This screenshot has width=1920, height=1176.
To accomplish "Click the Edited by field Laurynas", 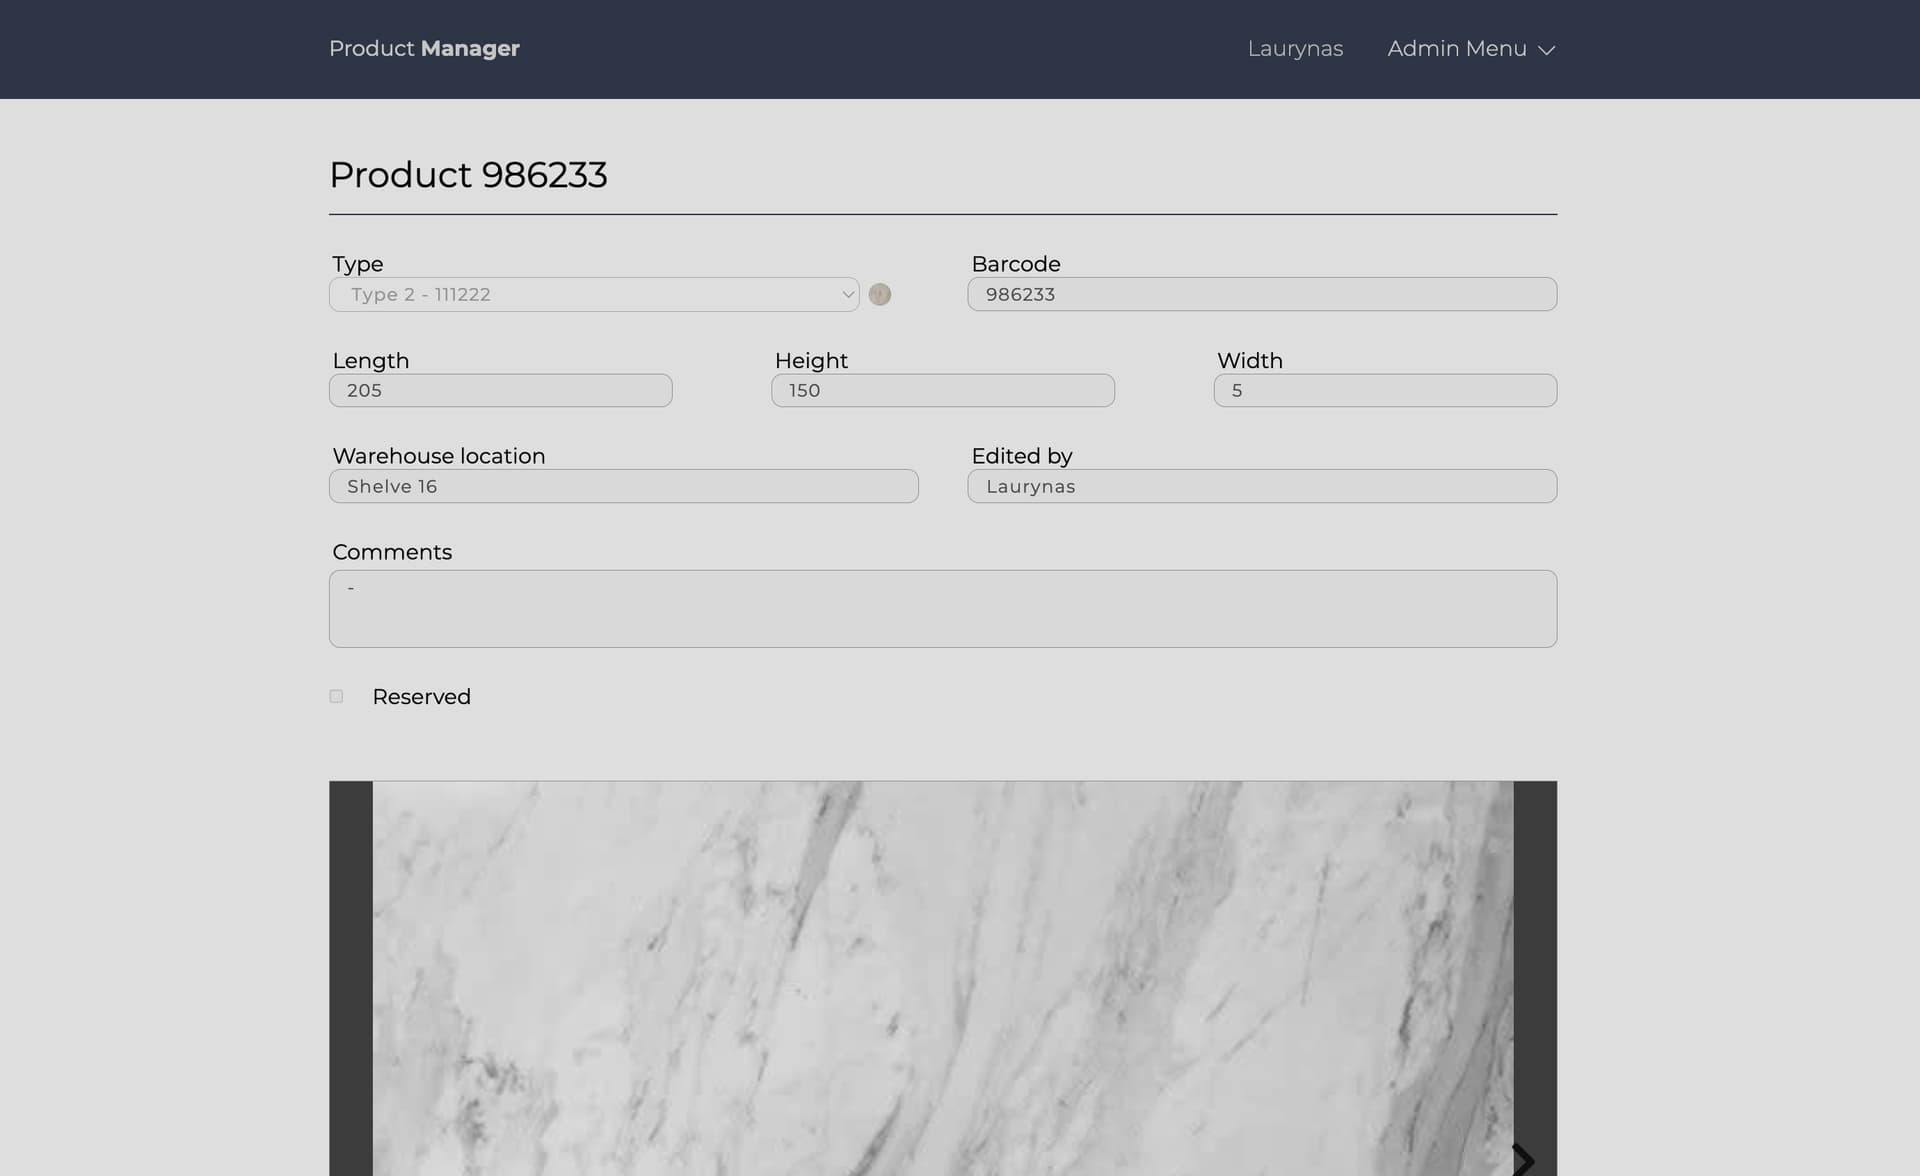I will [x=1261, y=487].
